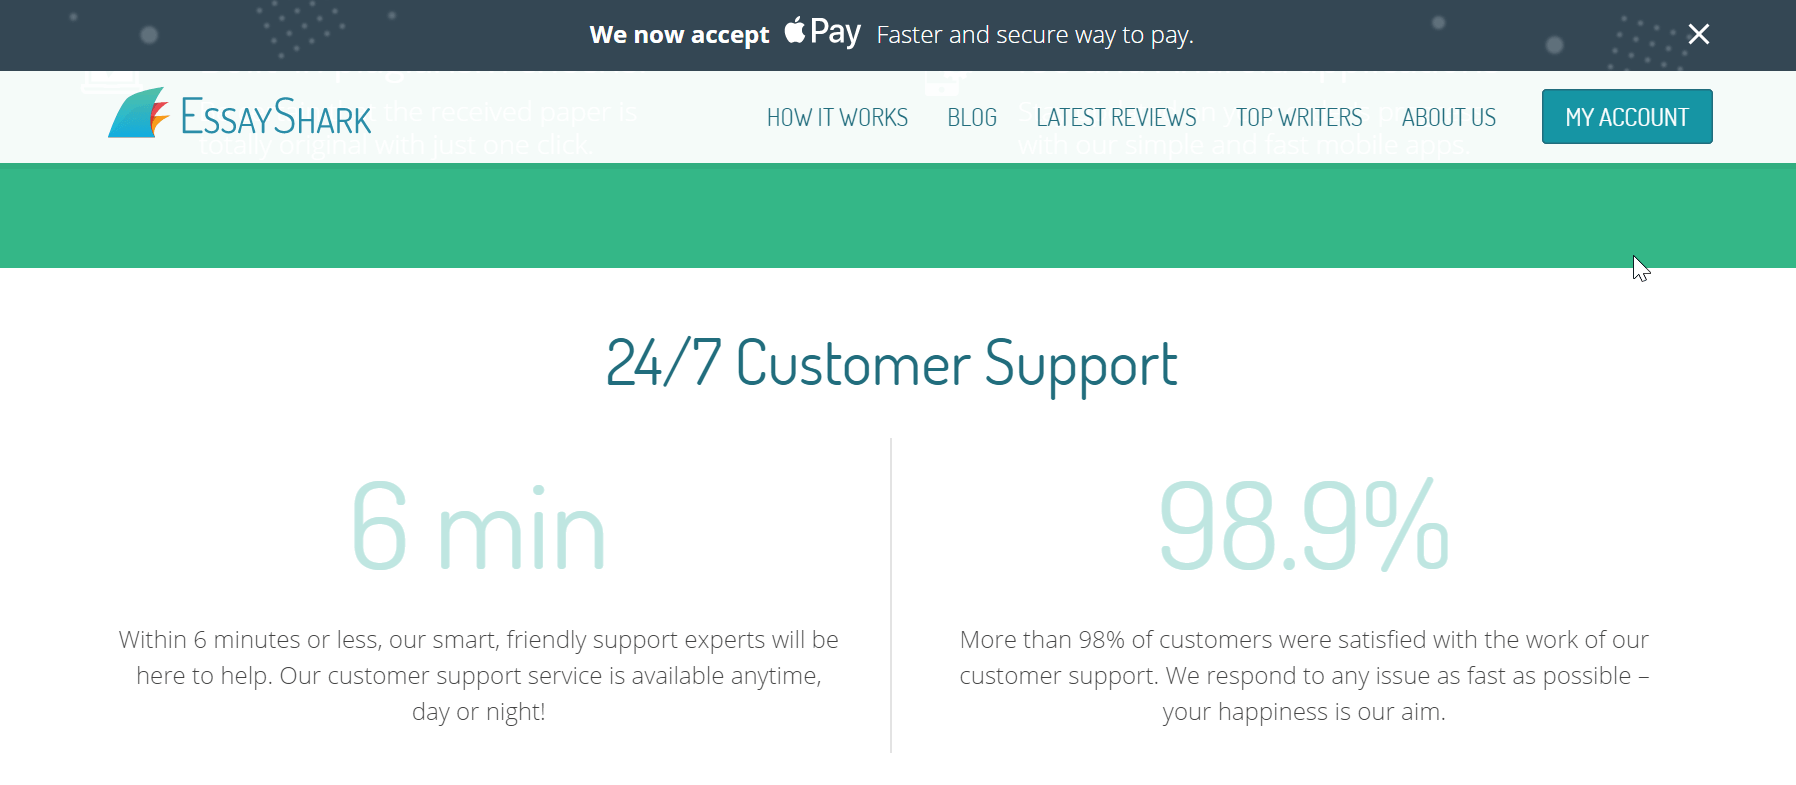Screen dimensions: 1796x785
Task: Navigate to About Us
Action: click(x=1449, y=117)
